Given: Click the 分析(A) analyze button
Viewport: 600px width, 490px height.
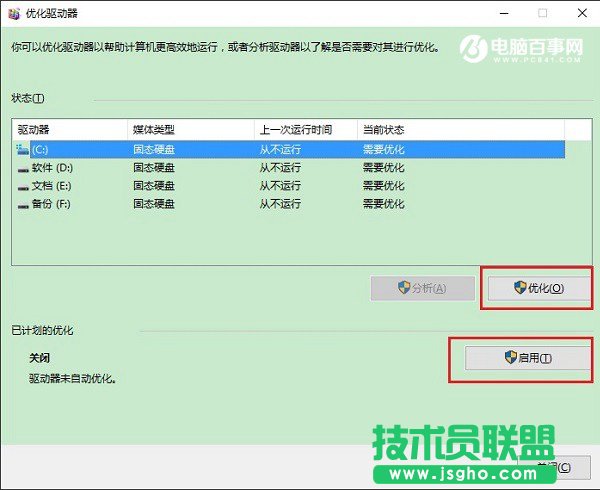Looking at the screenshot, I should point(423,288).
